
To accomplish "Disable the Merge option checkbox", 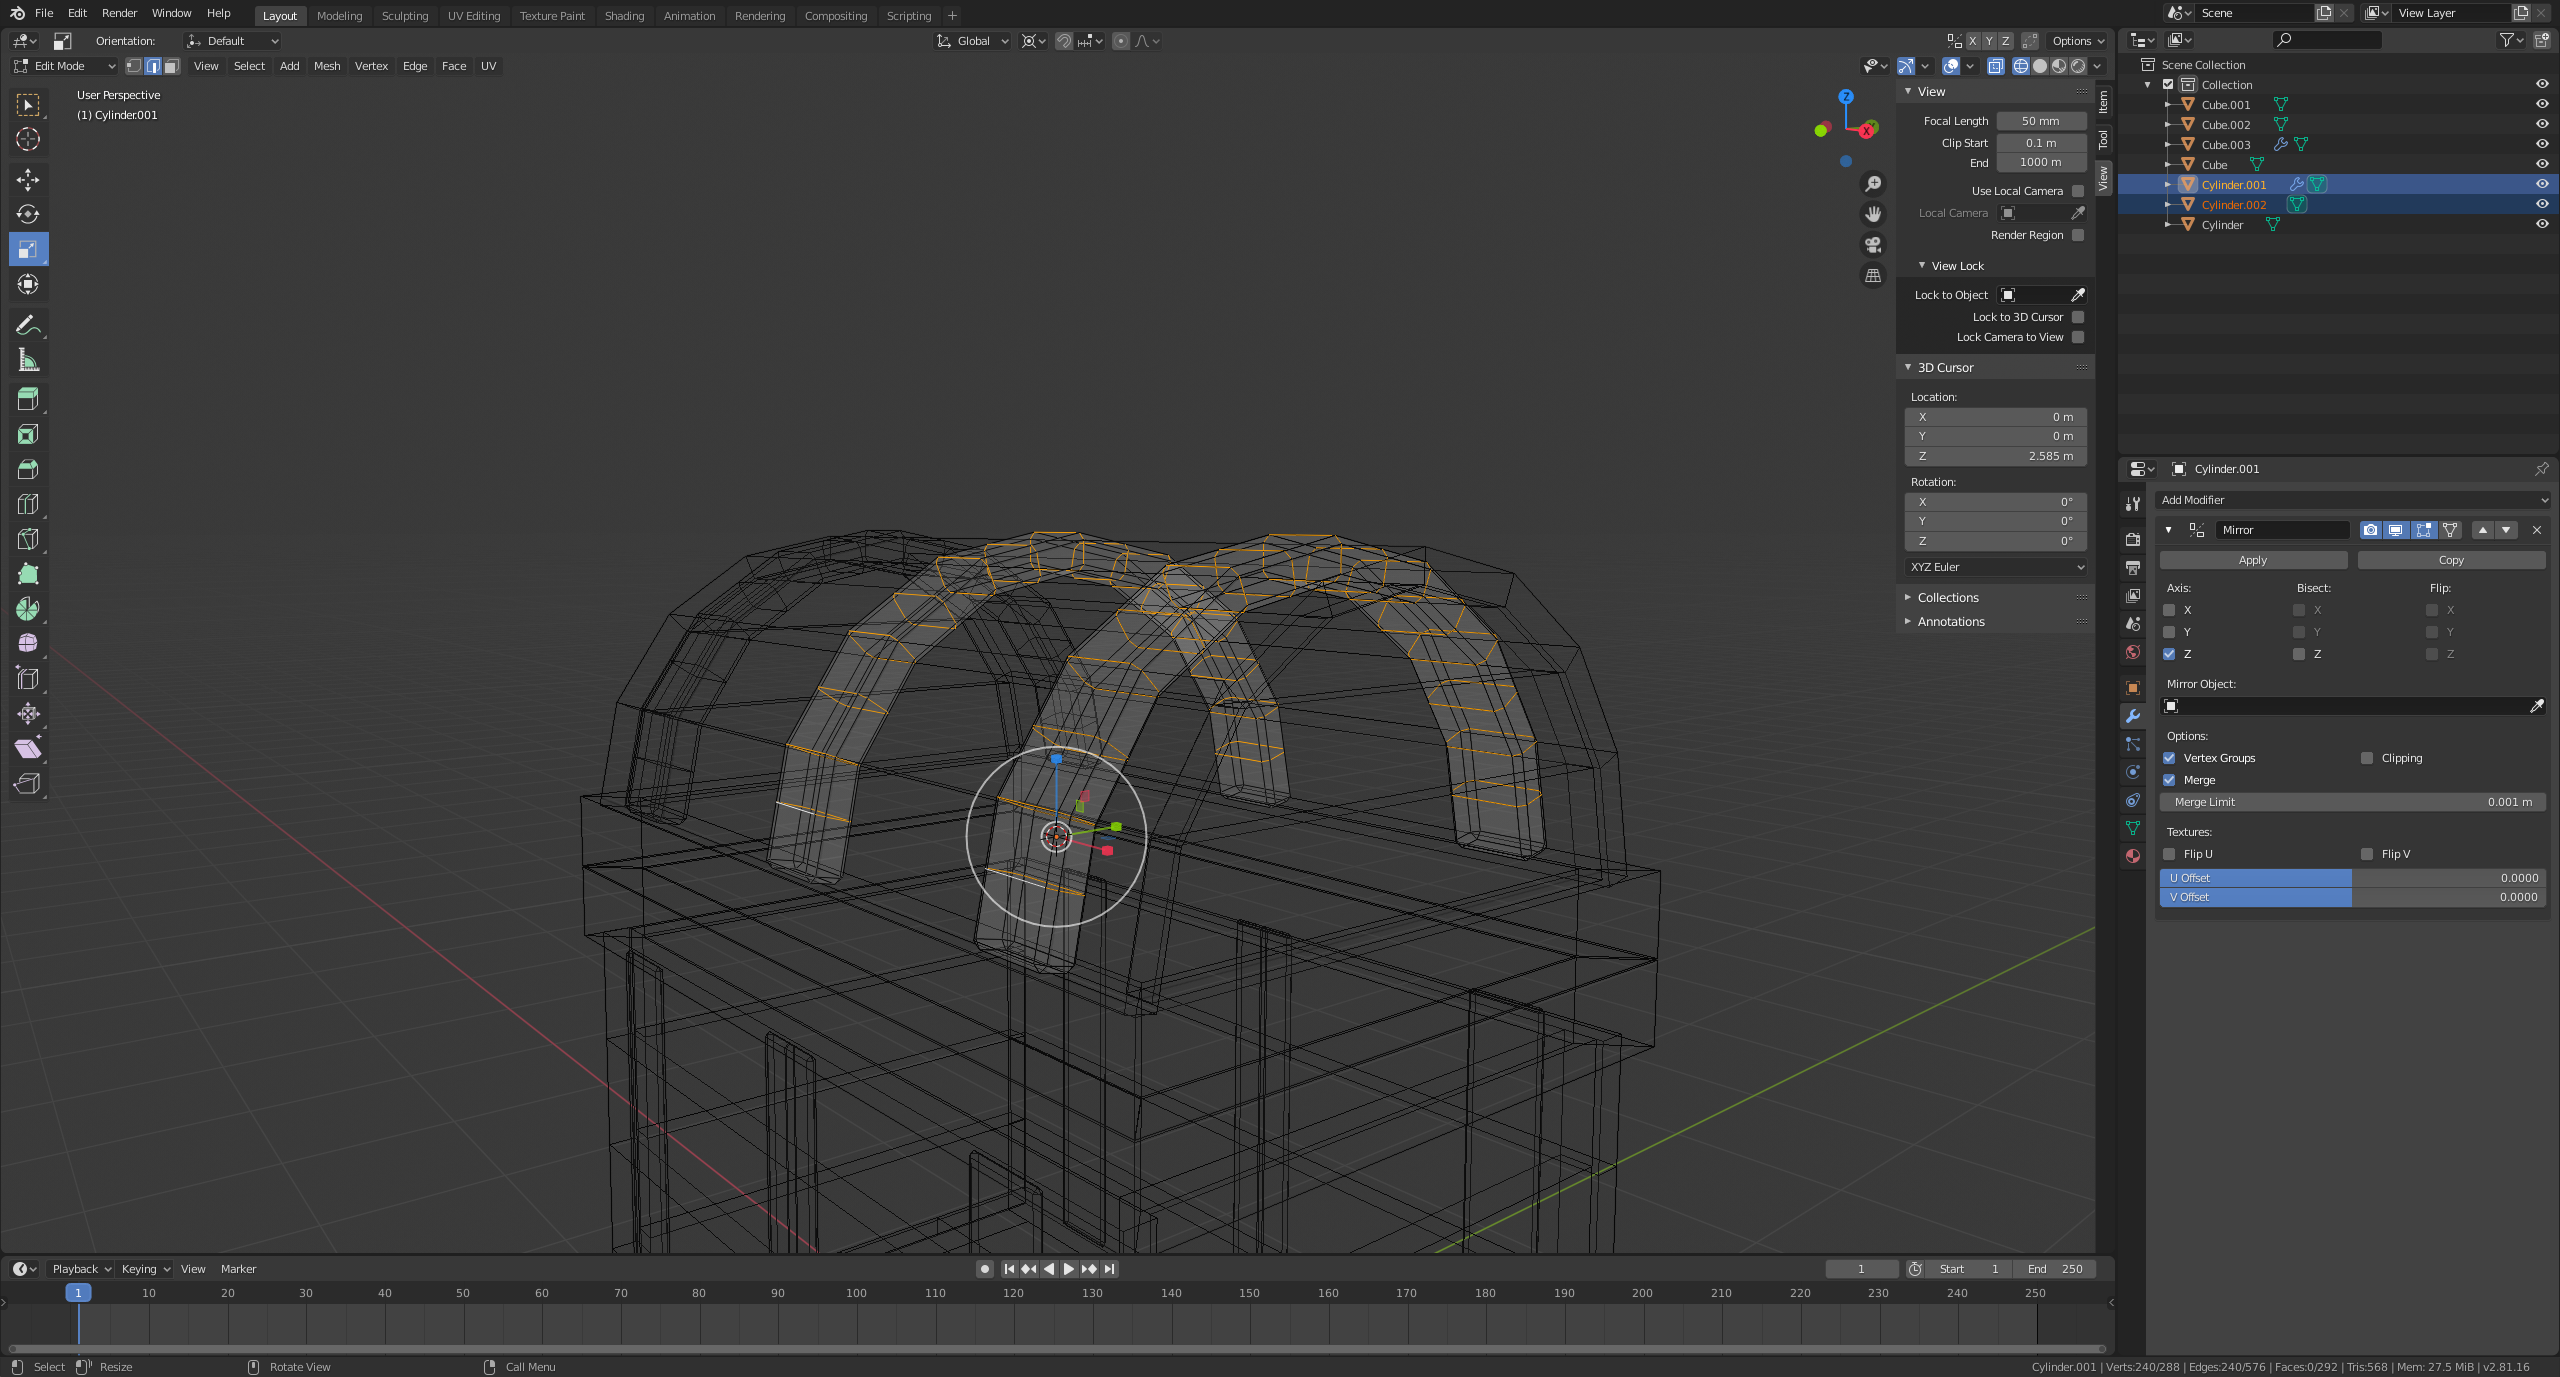I will click(x=2169, y=780).
